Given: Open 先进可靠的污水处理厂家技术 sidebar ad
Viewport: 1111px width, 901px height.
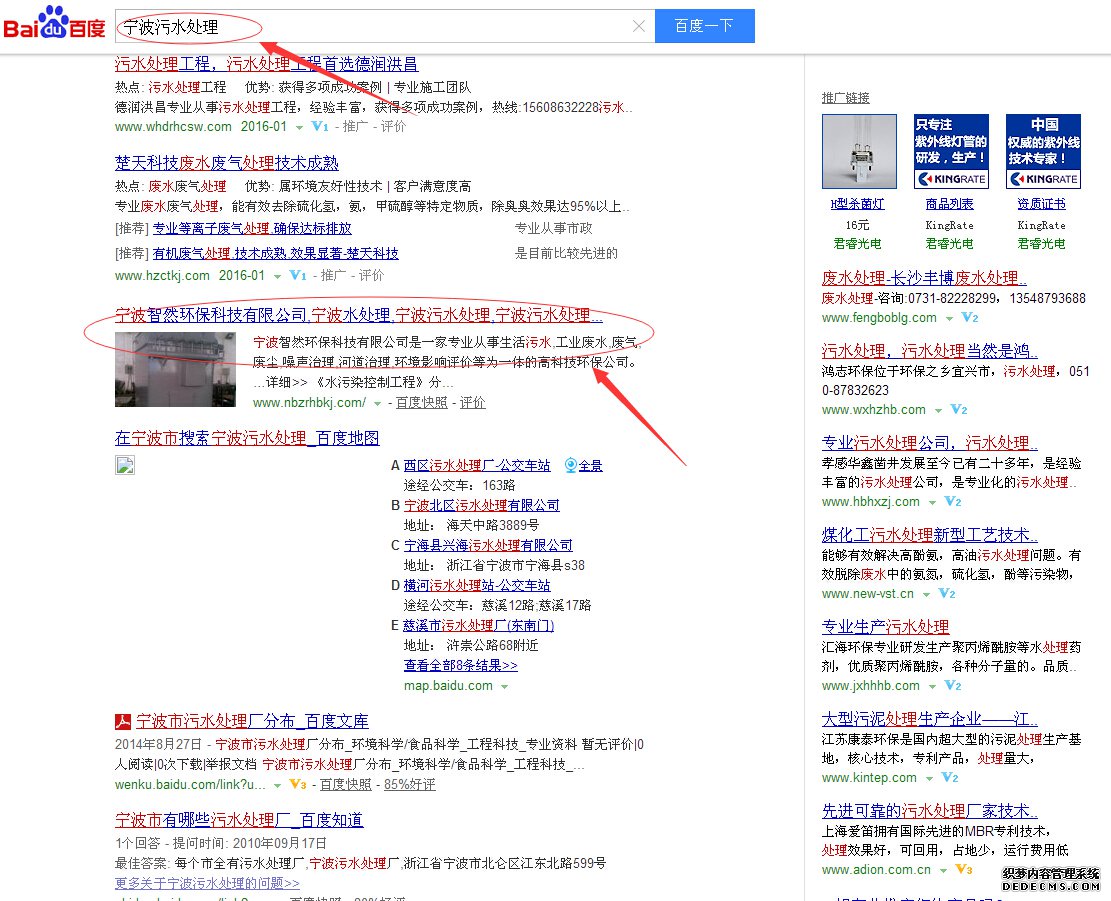Looking at the screenshot, I should [930, 811].
